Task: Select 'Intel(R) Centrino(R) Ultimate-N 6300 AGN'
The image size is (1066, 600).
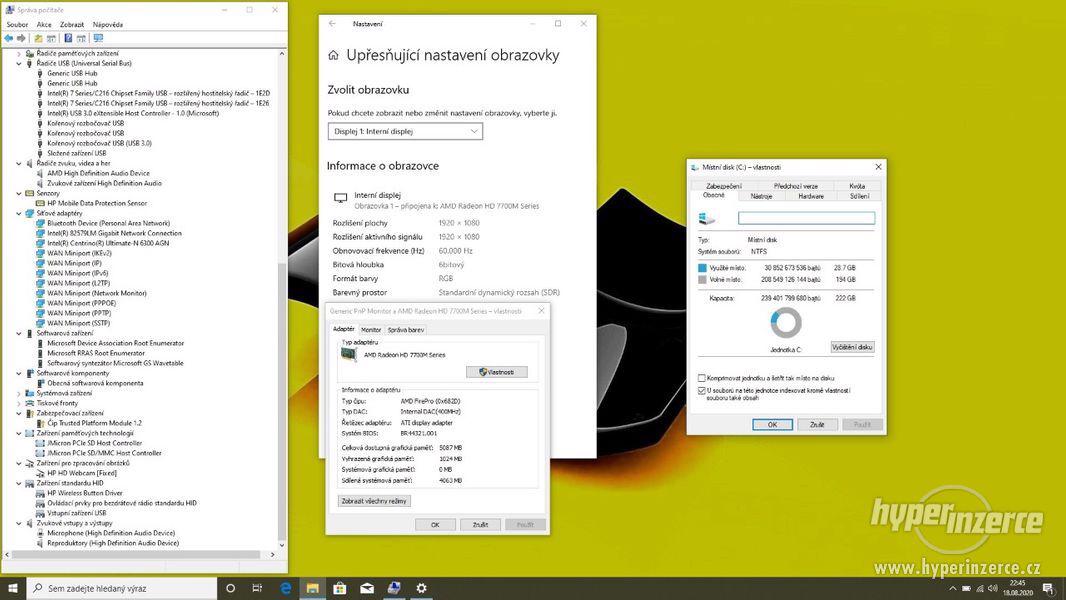Action: point(108,243)
